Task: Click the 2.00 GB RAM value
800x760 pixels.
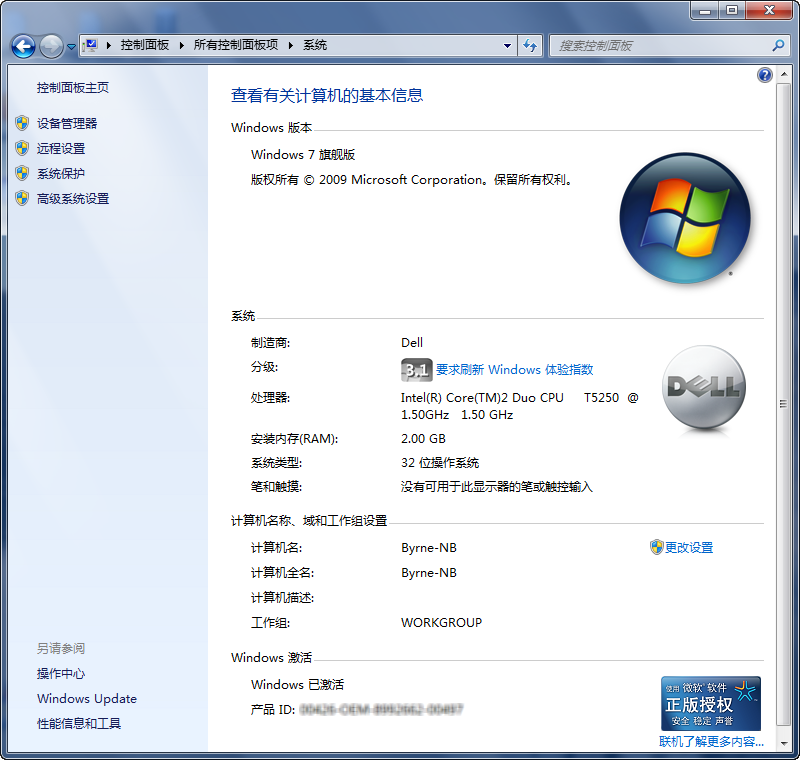Action: 423,439
